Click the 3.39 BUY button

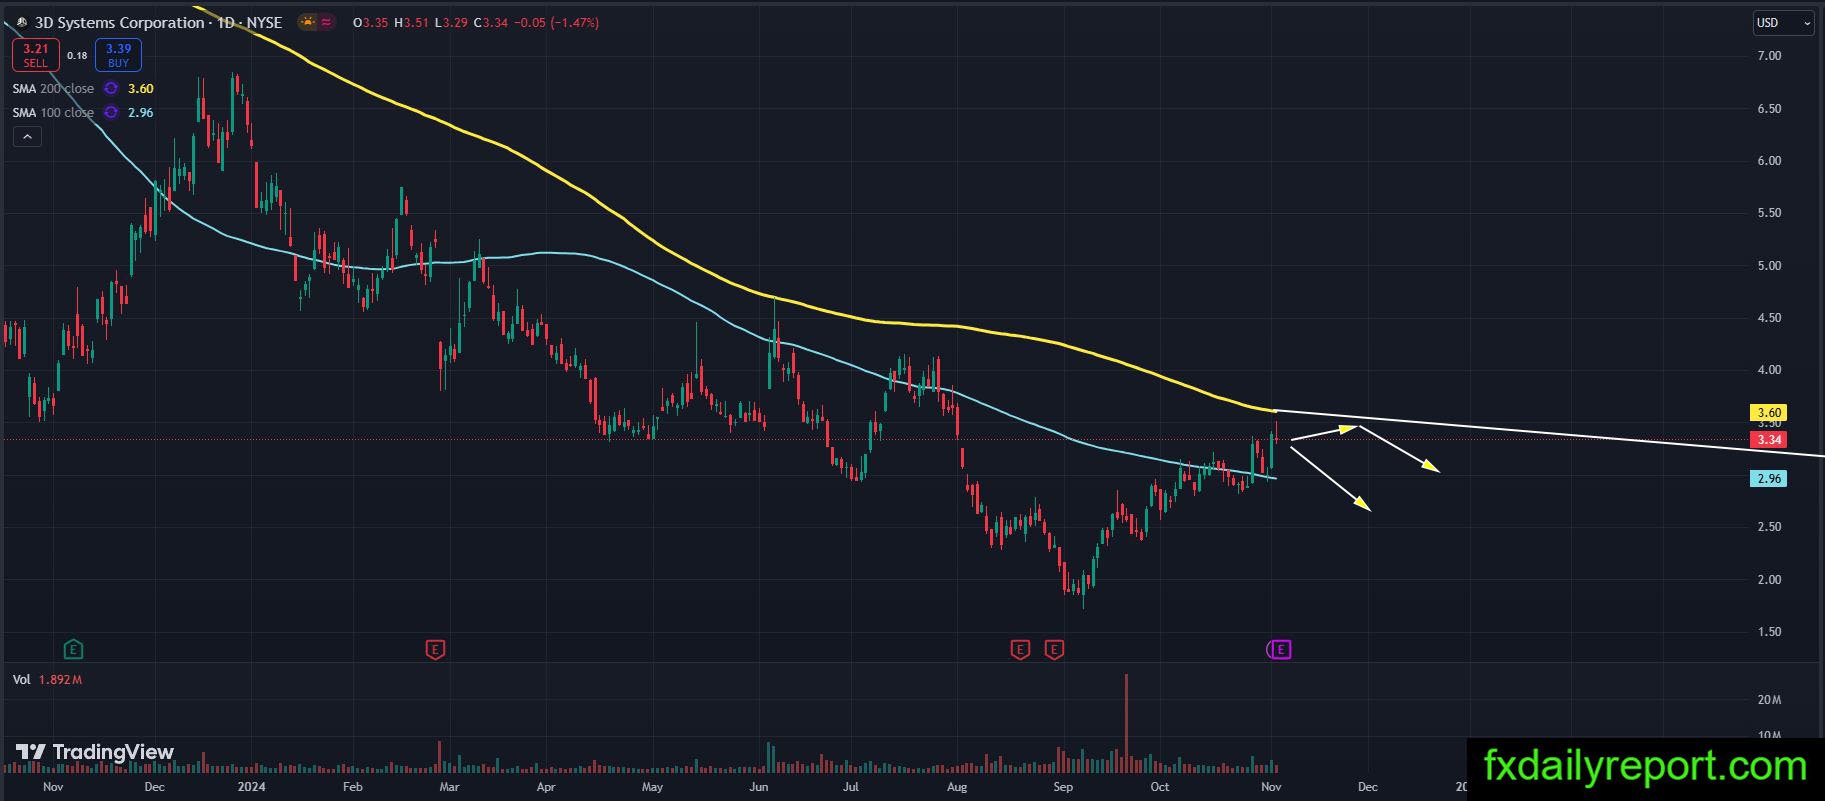tap(118, 55)
